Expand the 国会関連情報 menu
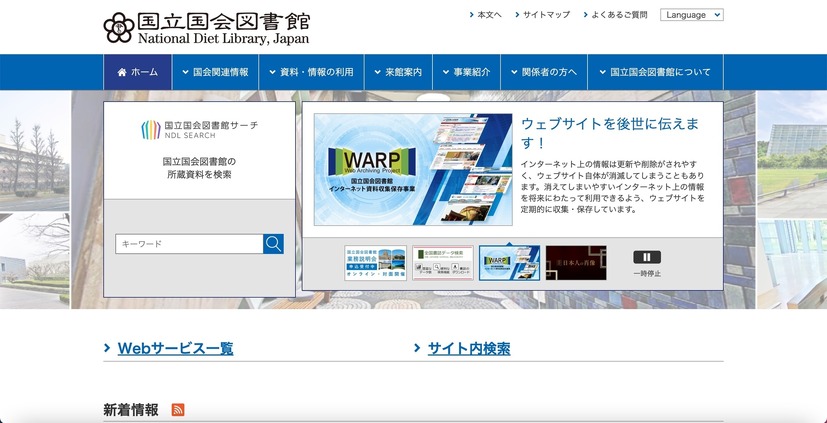The image size is (827, 423). click(x=215, y=72)
